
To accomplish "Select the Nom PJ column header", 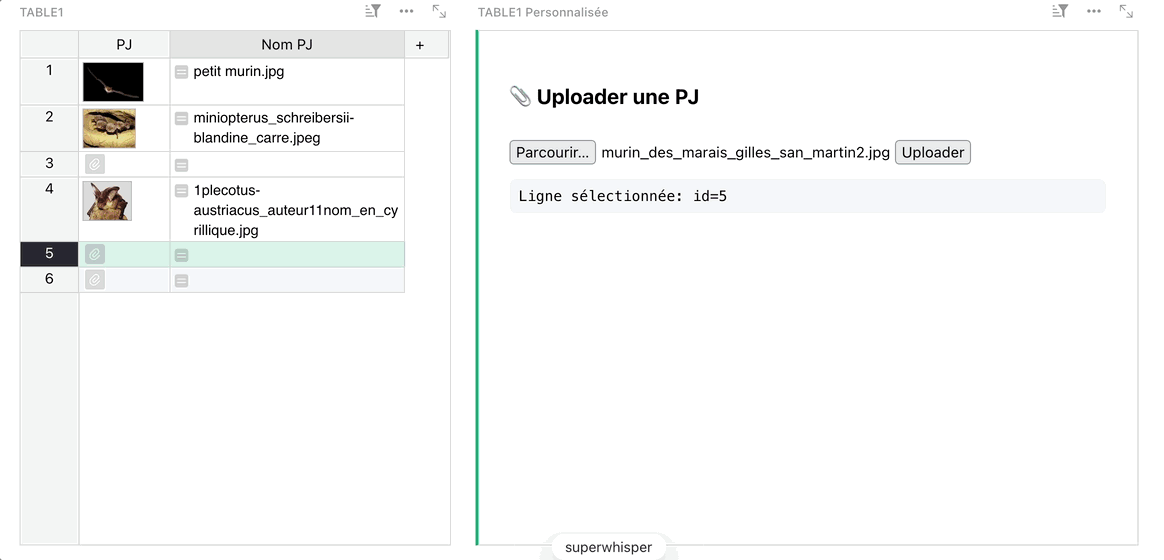I will click(287, 45).
